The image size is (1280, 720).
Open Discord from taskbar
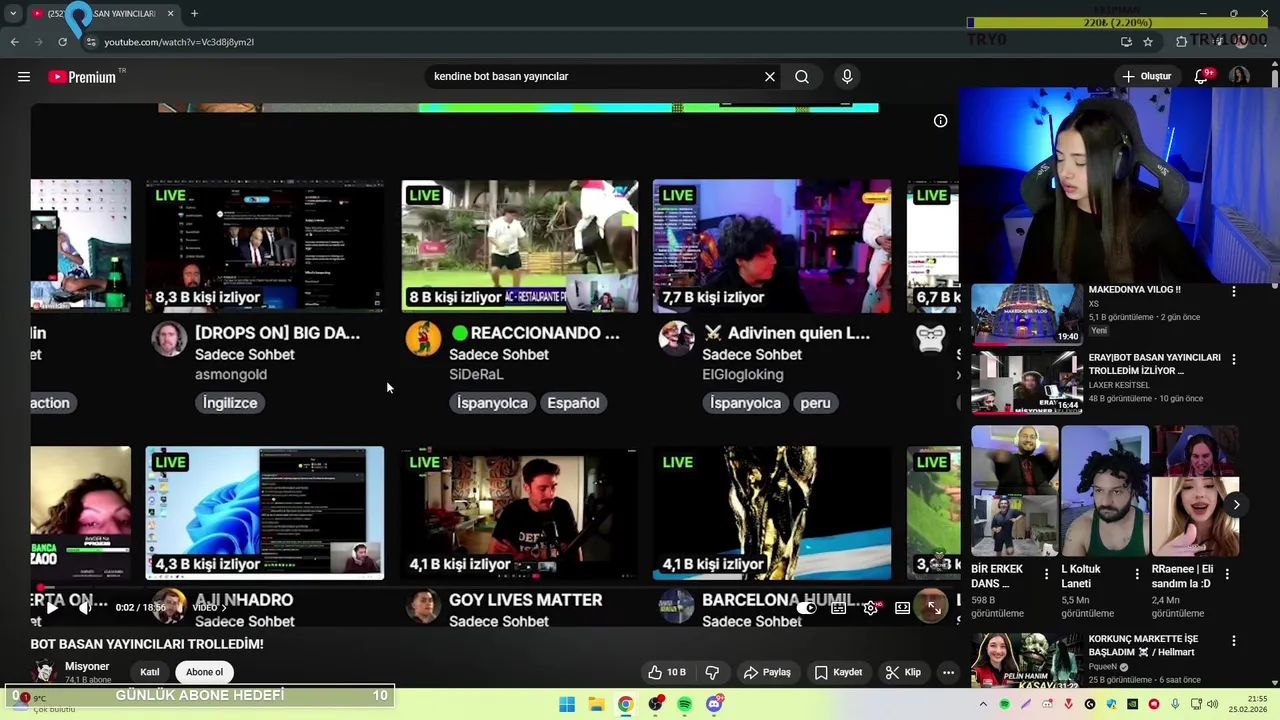pos(714,705)
